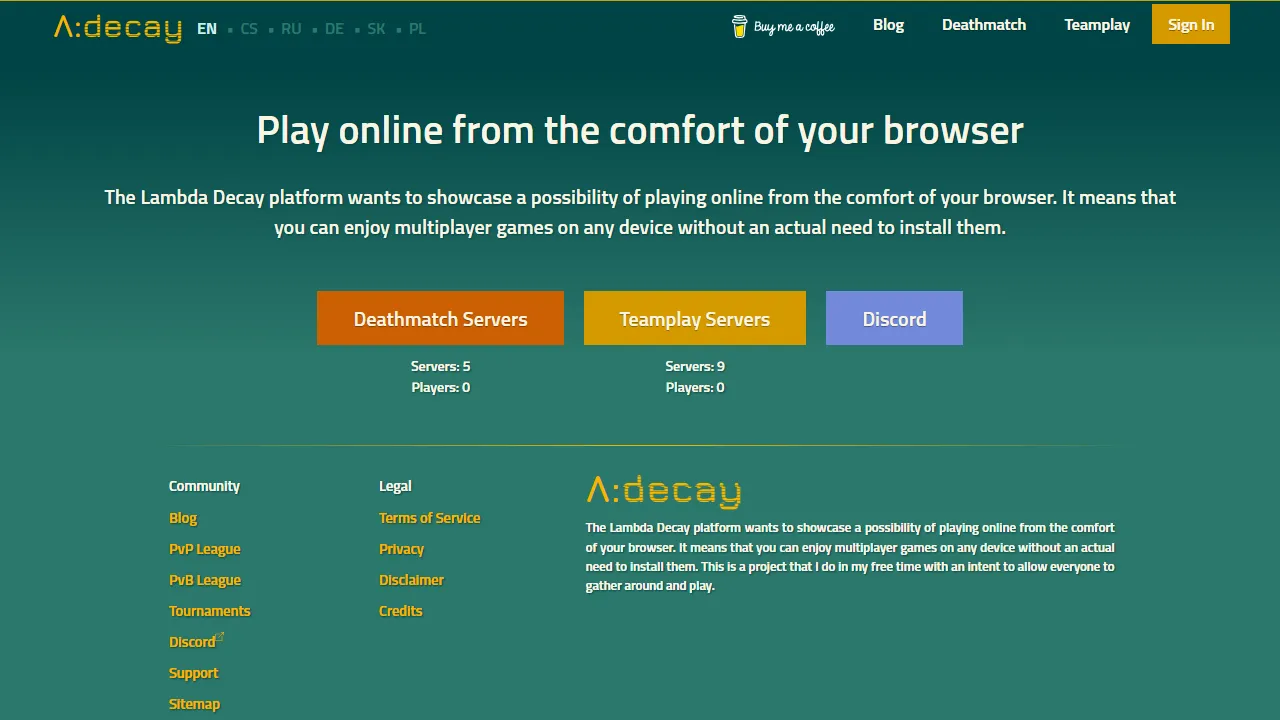The image size is (1280, 720).
Task: Open the Blog from the top navigation
Action: (888, 24)
